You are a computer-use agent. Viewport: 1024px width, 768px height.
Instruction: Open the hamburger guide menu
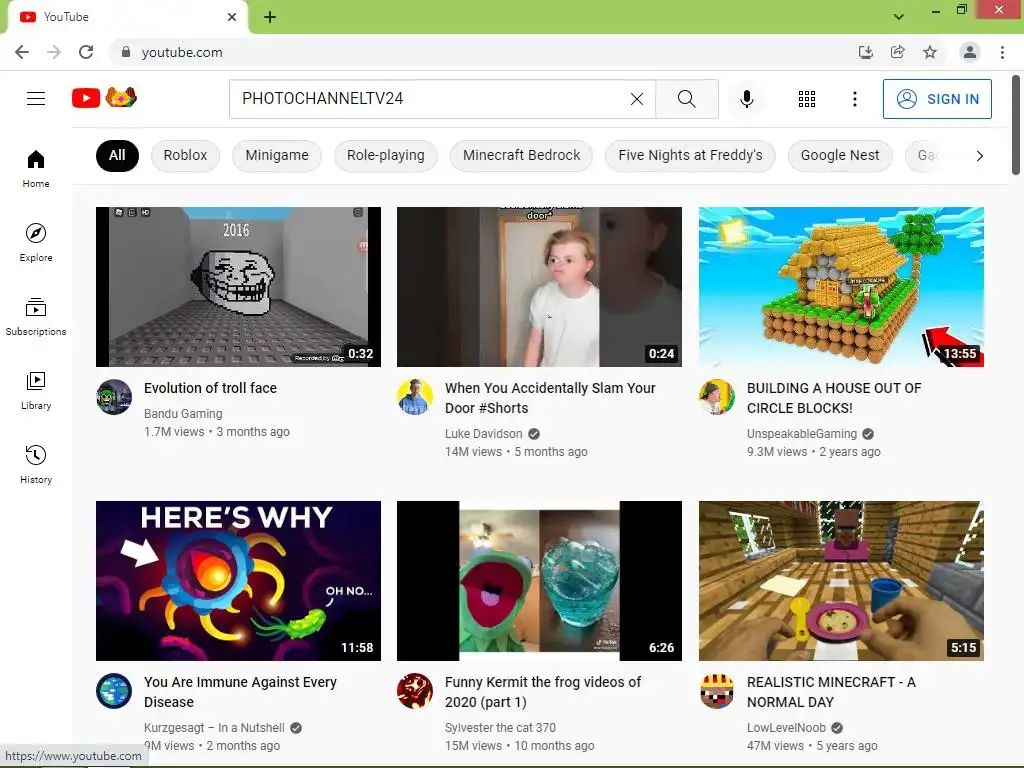[x=36, y=99]
